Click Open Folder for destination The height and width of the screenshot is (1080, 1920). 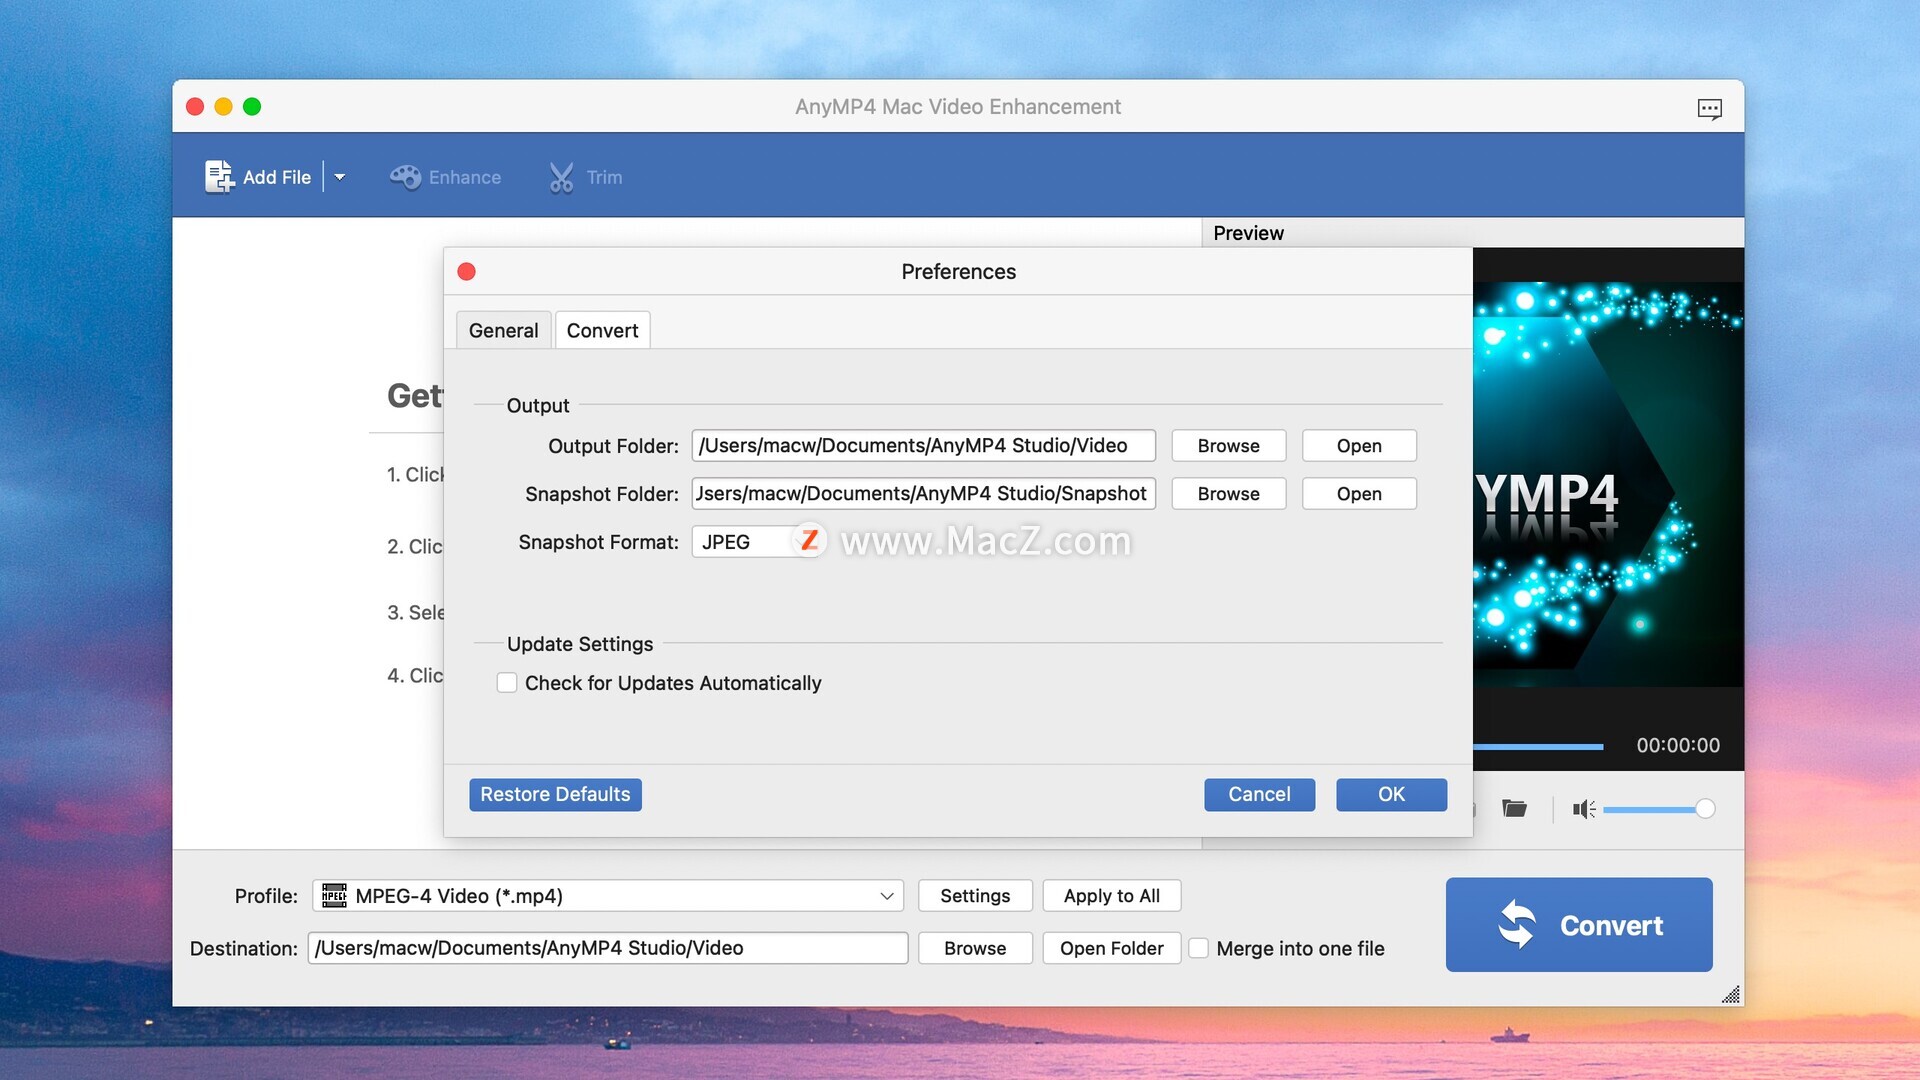coord(1111,948)
